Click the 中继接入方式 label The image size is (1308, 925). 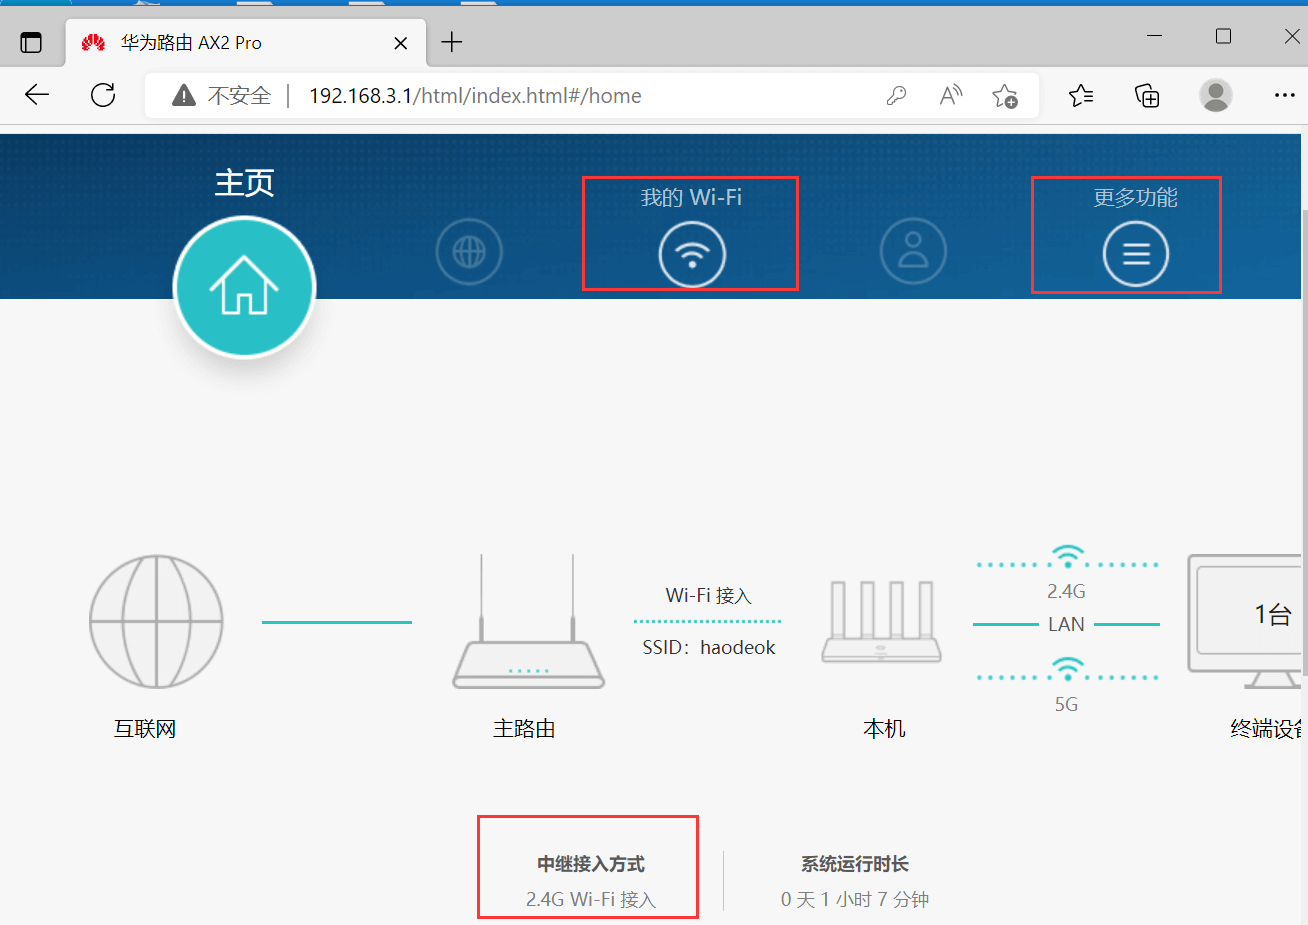tap(590, 864)
